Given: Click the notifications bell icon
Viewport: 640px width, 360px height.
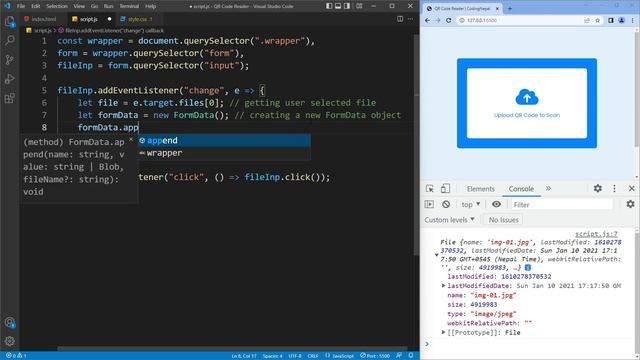Looking at the screenshot, I should pyautogui.click(x=411, y=356).
